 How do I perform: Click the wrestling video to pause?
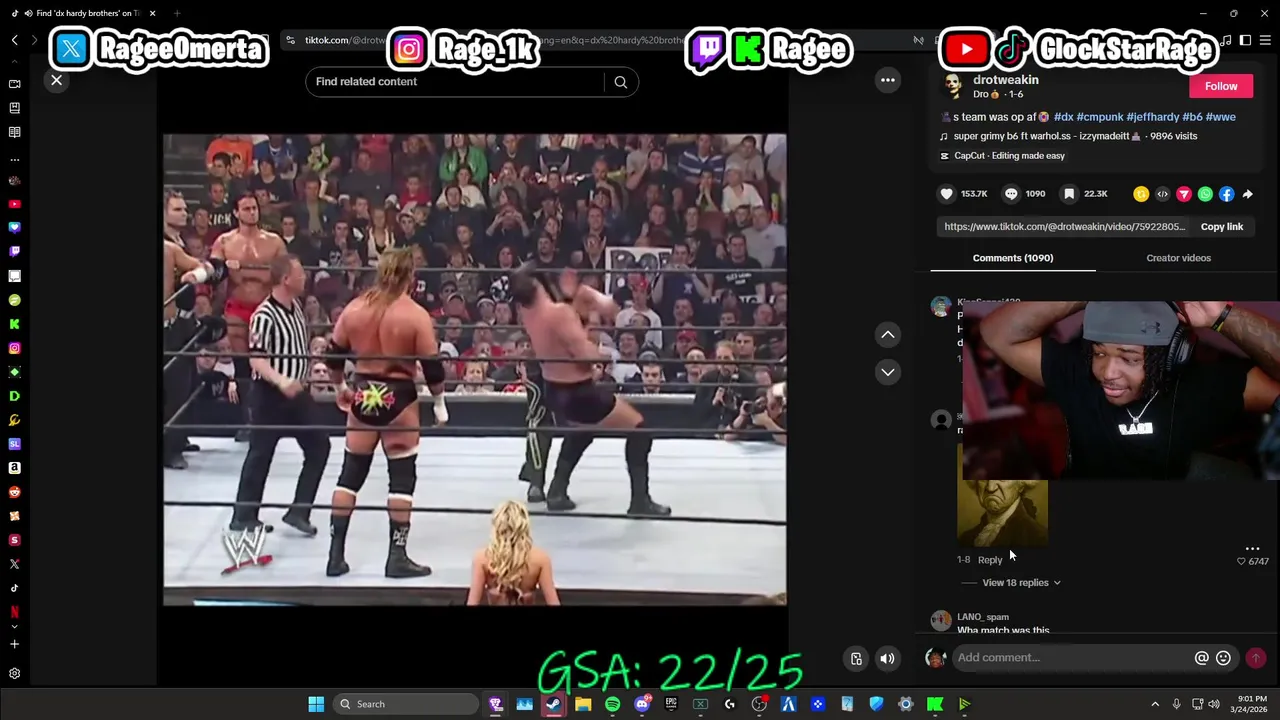[x=475, y=370]
